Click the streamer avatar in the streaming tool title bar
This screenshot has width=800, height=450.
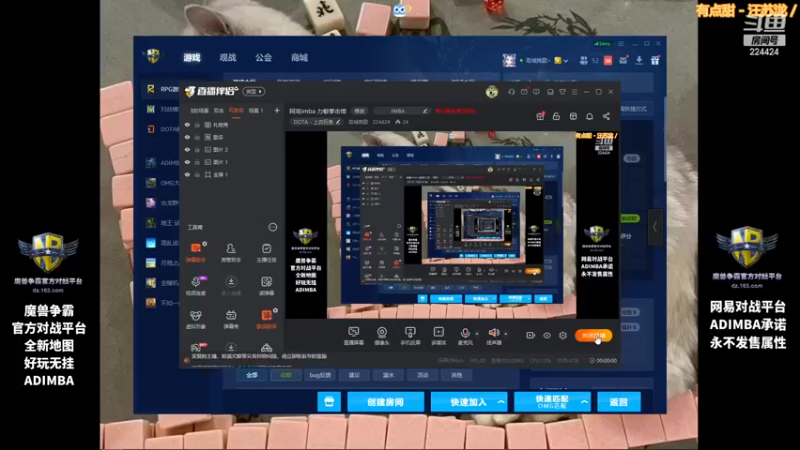(492, 92)
